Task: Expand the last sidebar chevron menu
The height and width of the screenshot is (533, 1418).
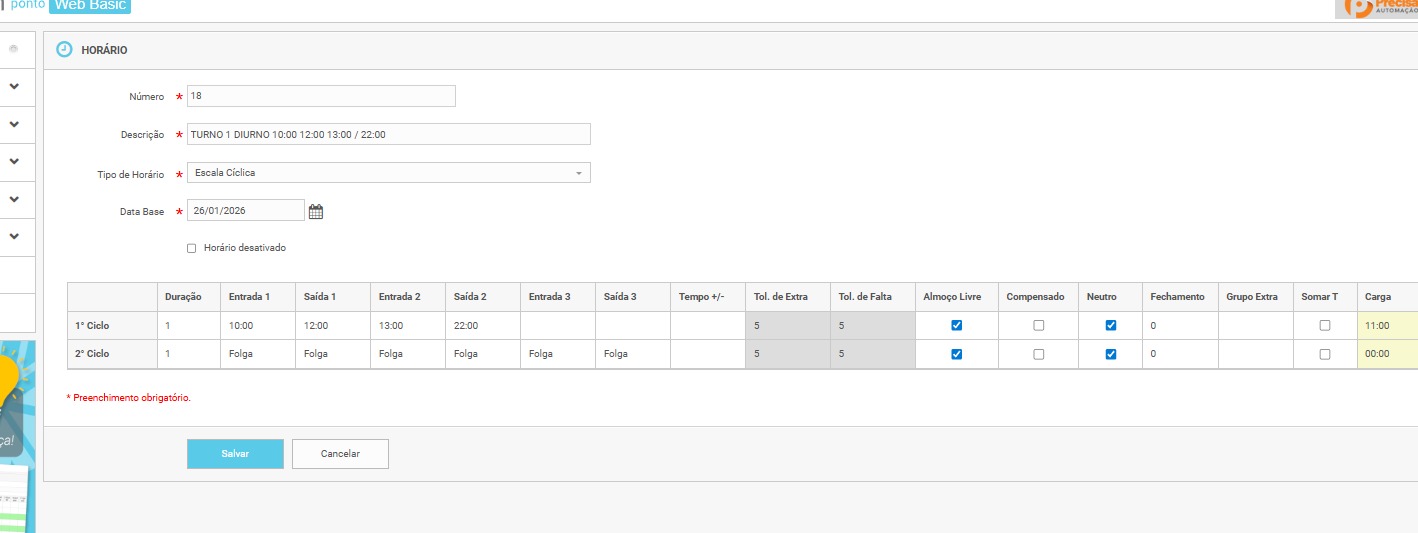Action: (x=14, y=237)
